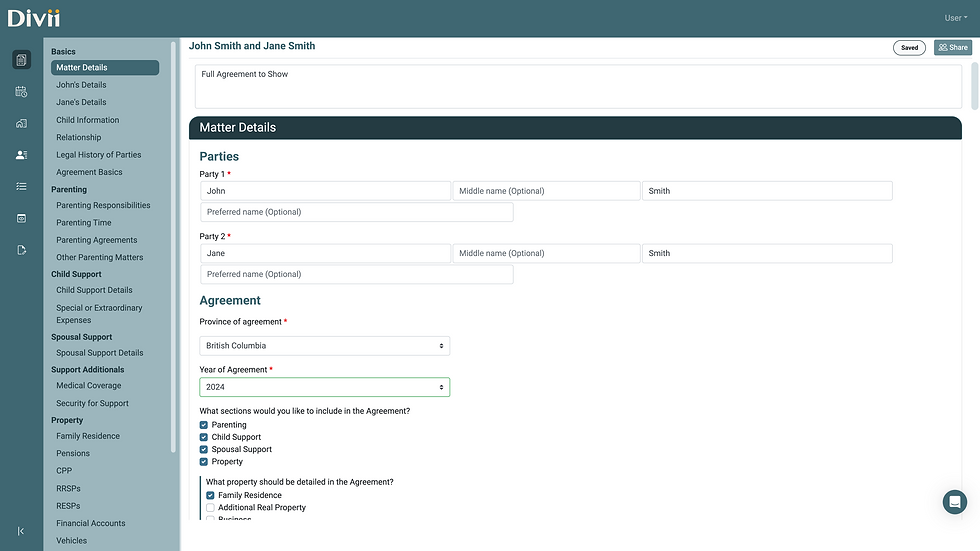The height and width of the screenshot is (551, 980).
Task: Click Party 2 preferred name field
Action: (x=357, y=274)
